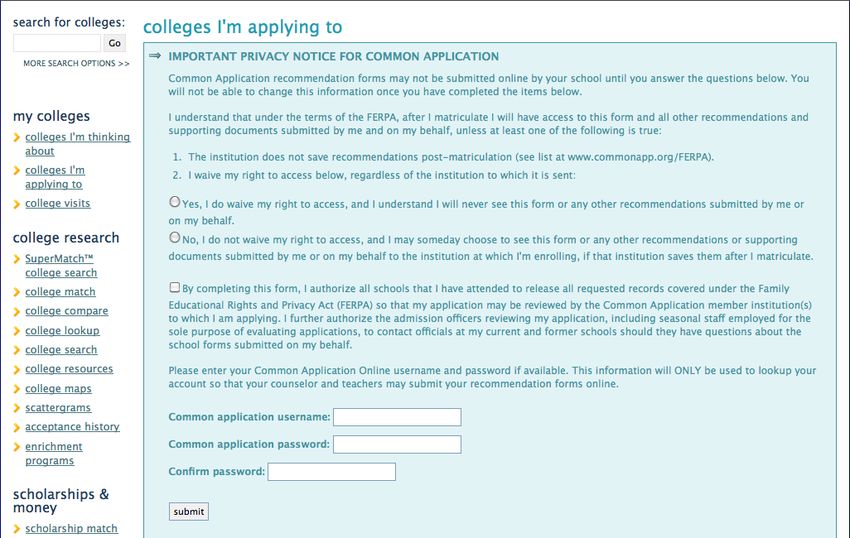Open college visits link

point(57,203)
